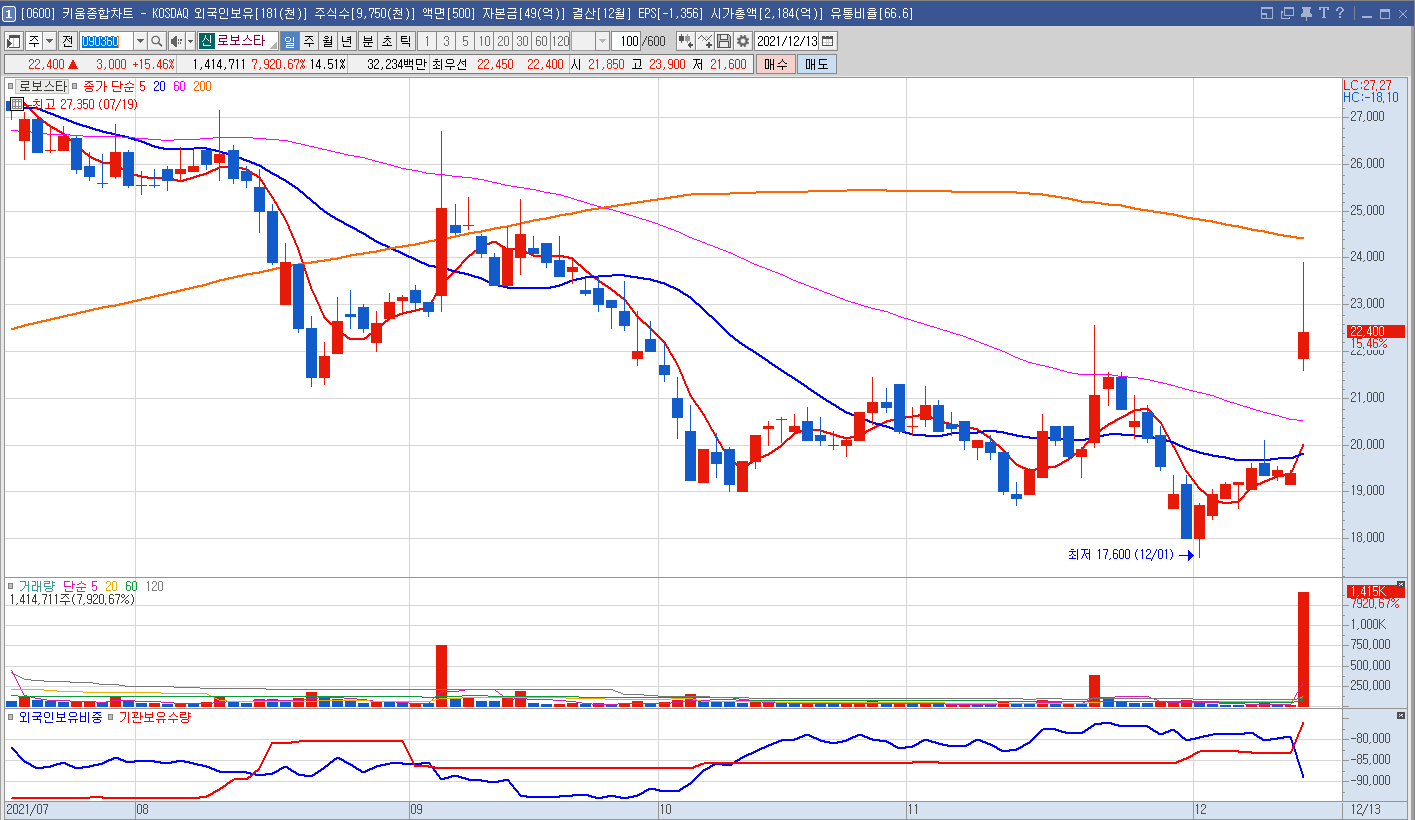Open chart settings gear icon
1415x820 pixels.
click(743, 41)
